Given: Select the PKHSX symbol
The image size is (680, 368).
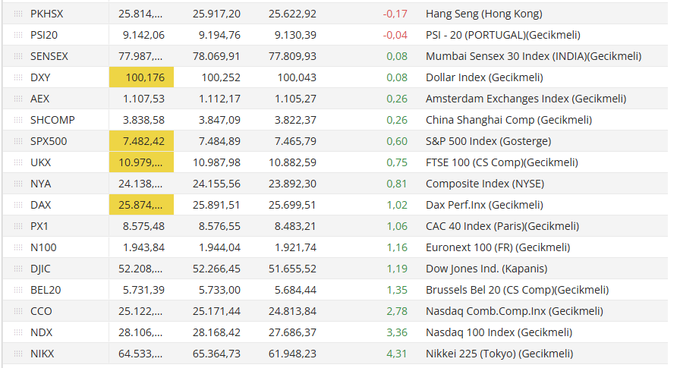Looking at the screenshot, I should click(x=46, y=14).
